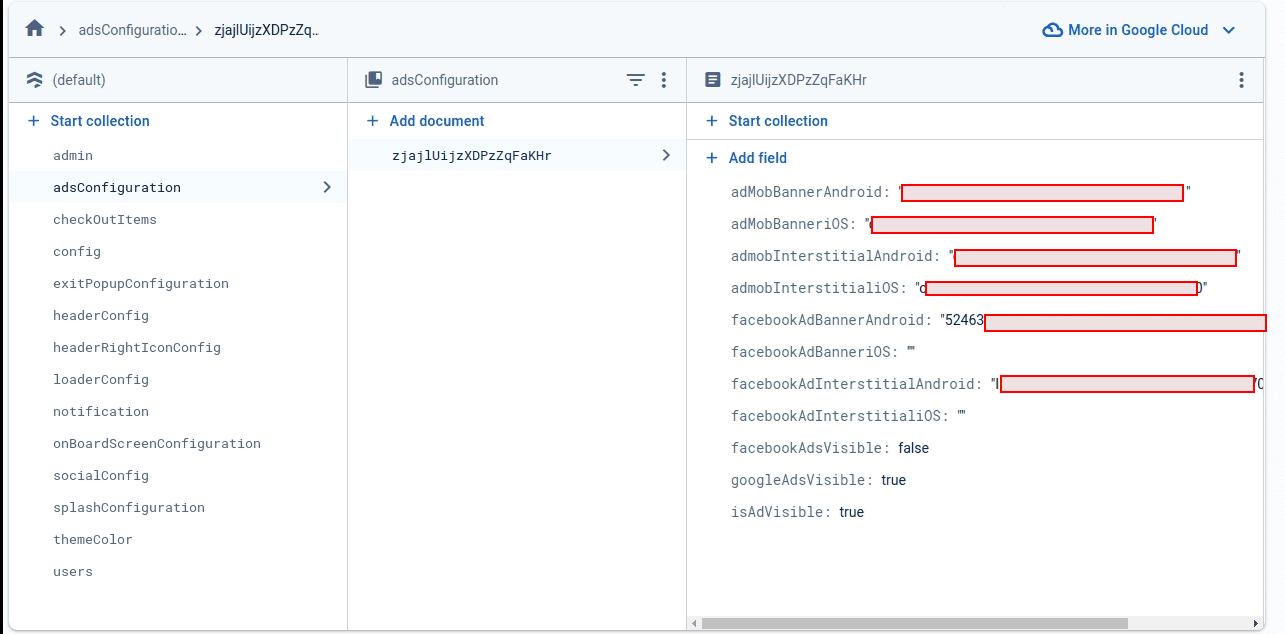Click the cloud icon near More in Google Cloud
This screenshot has height=634, width=1285.
(1052, 30)
